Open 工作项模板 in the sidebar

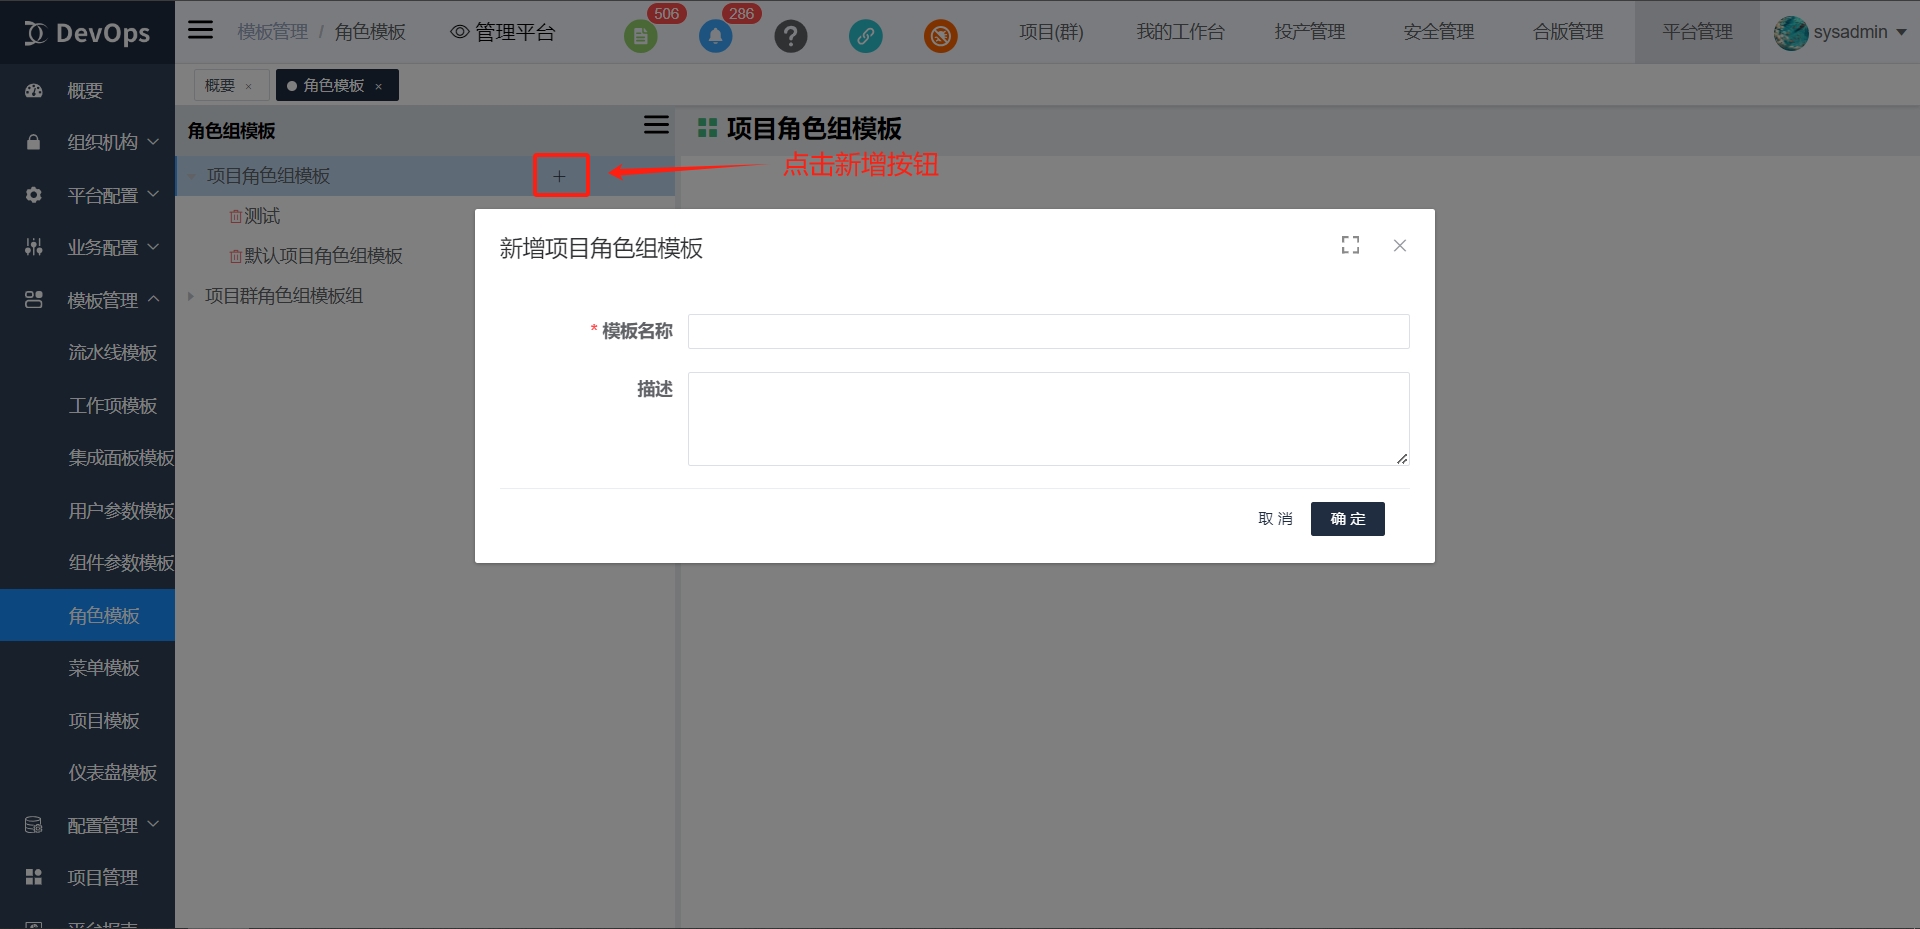click(113, 406)
